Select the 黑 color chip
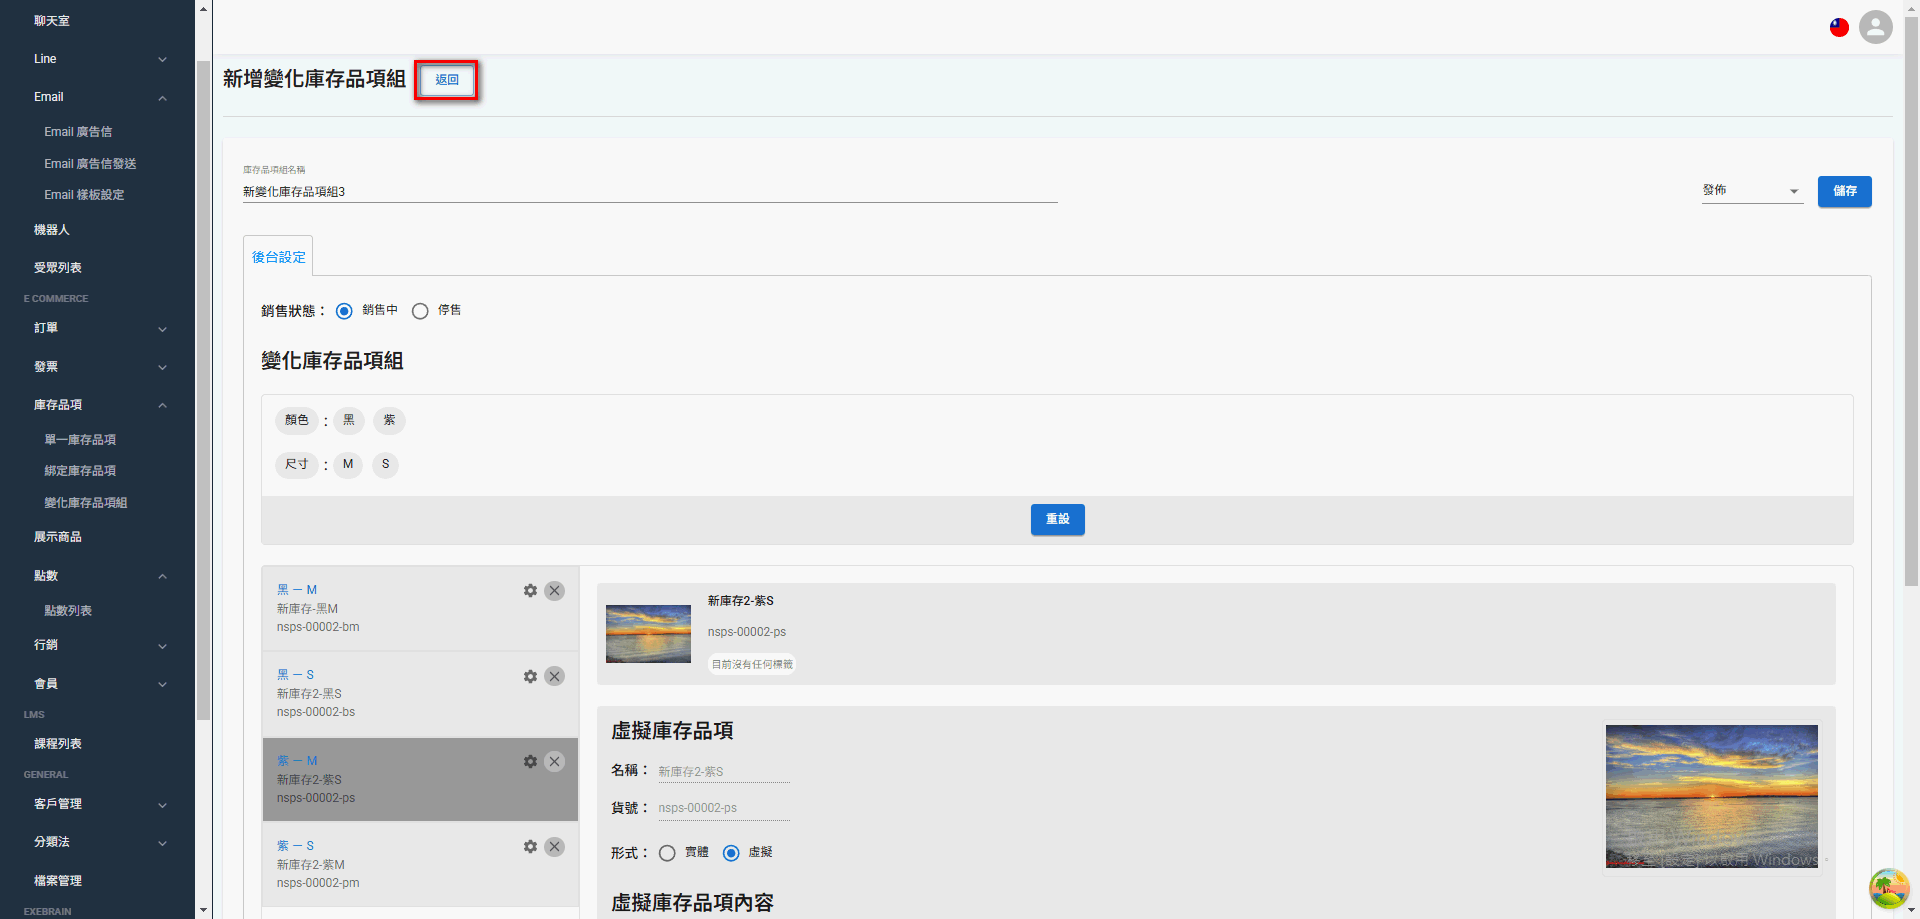The height and width of the screenshot is (919, 1920). click(x=349, y=421)
